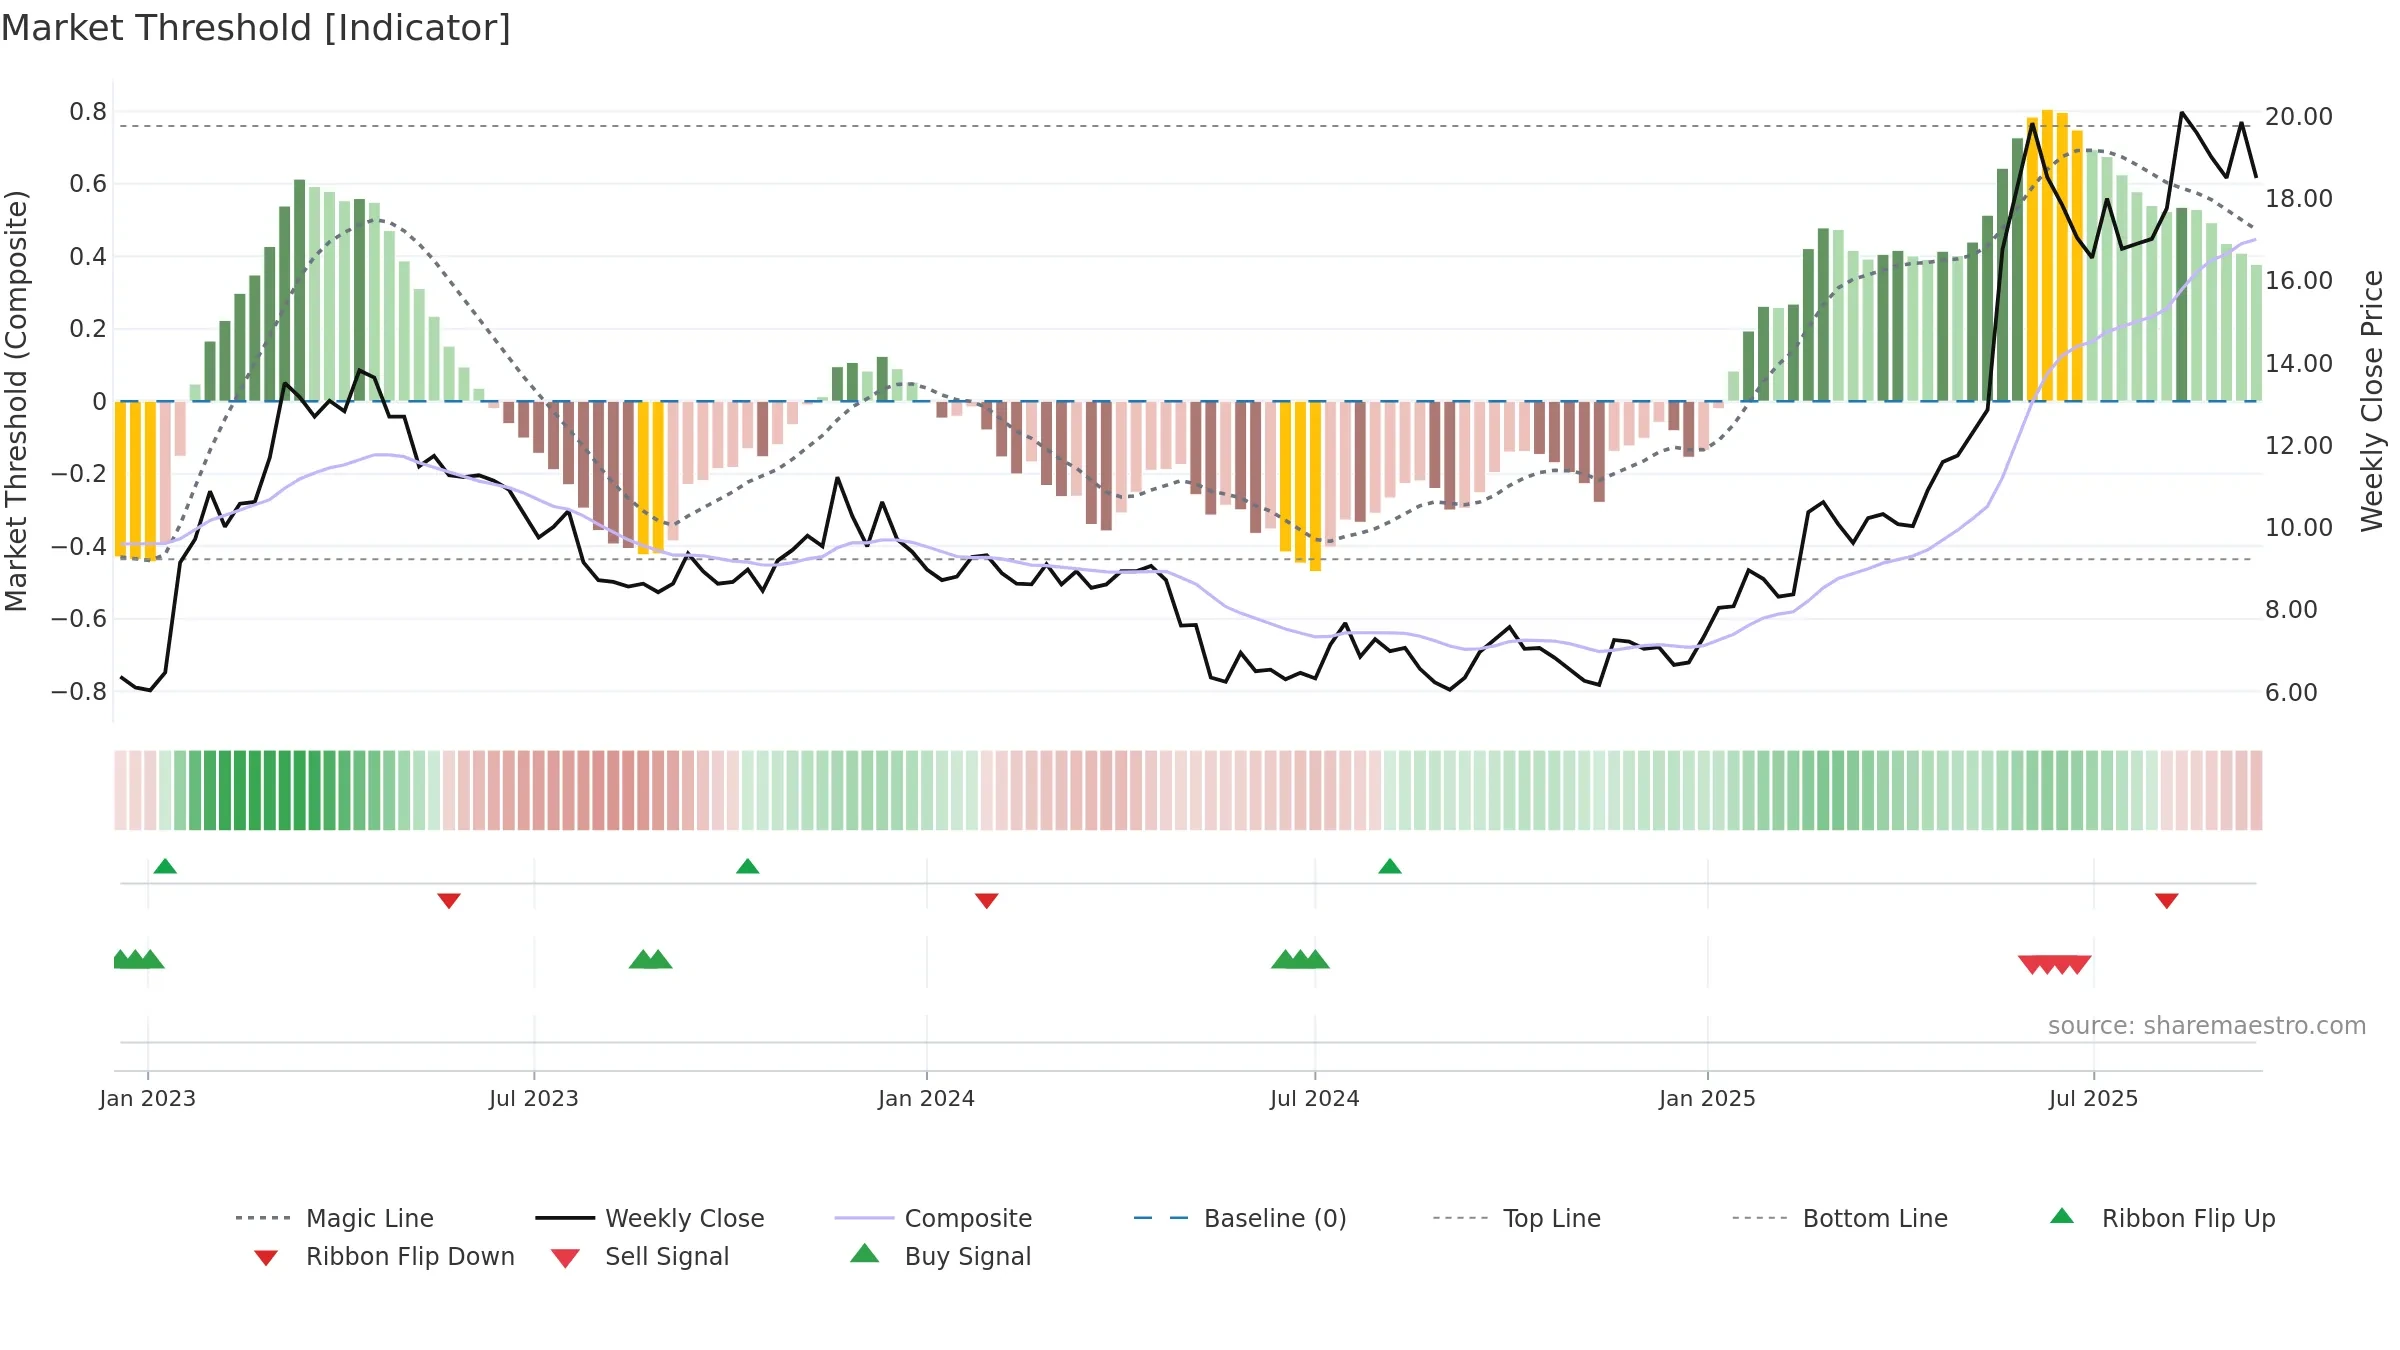
Task: Click the Jul 2024 x-axis label
Action: (x=1315, y=1098)
